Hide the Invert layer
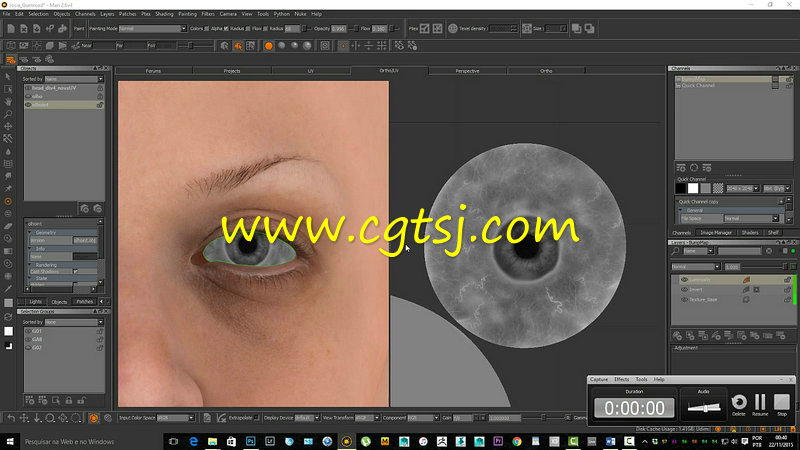800x450 pixels. point(685,290)
